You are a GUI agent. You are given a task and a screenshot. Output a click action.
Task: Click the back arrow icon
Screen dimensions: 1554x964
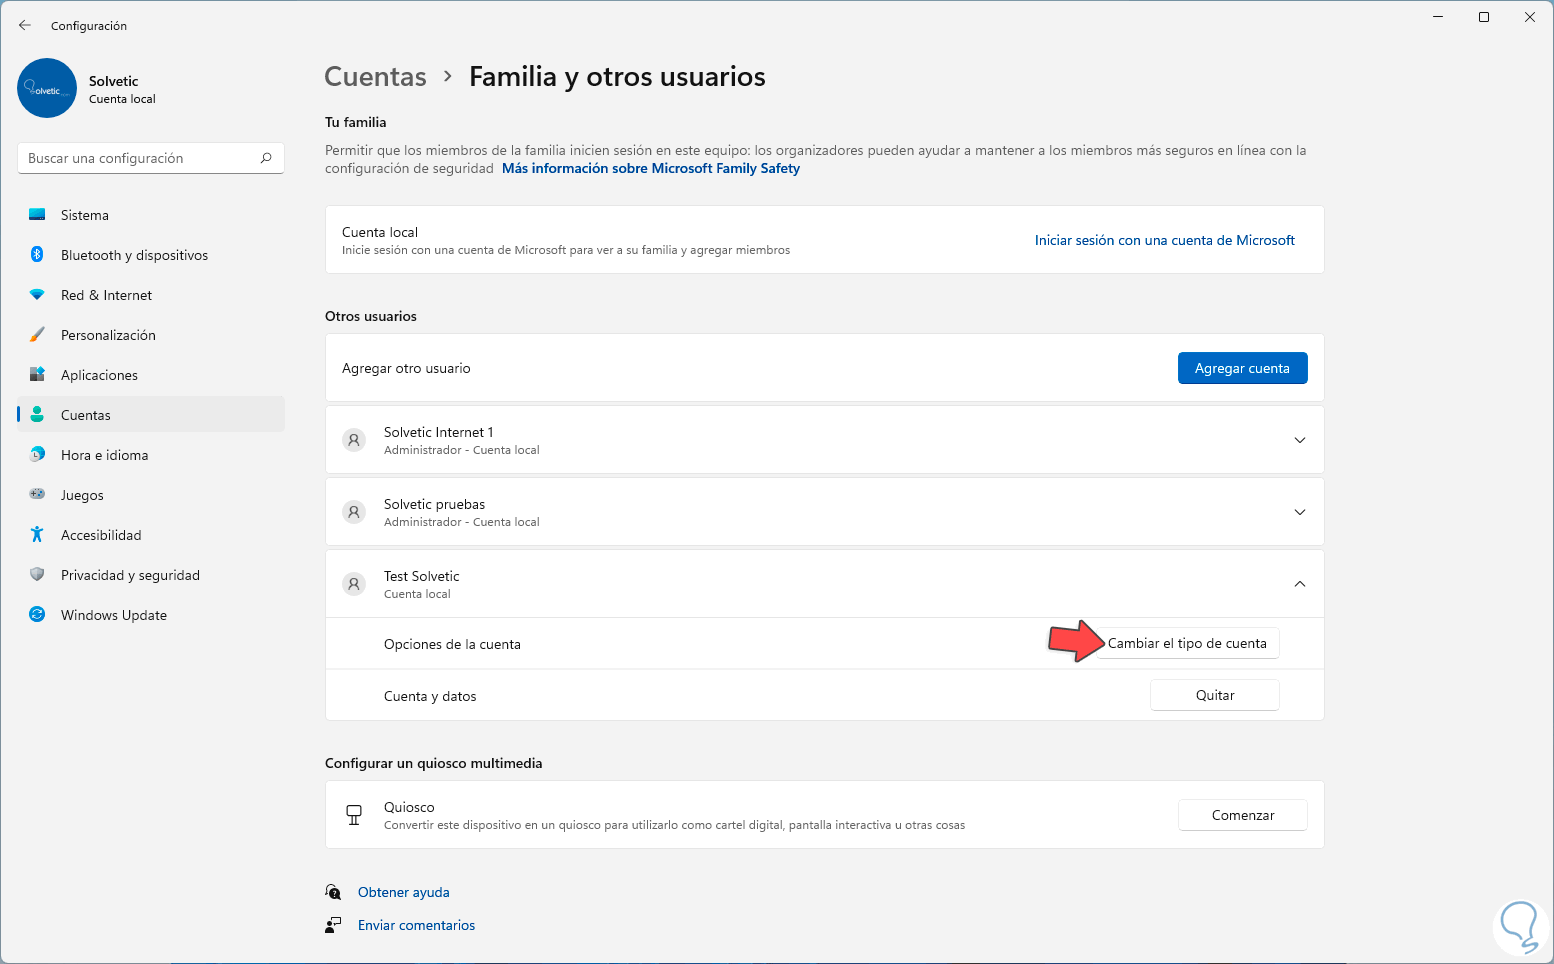coord(25,25)
